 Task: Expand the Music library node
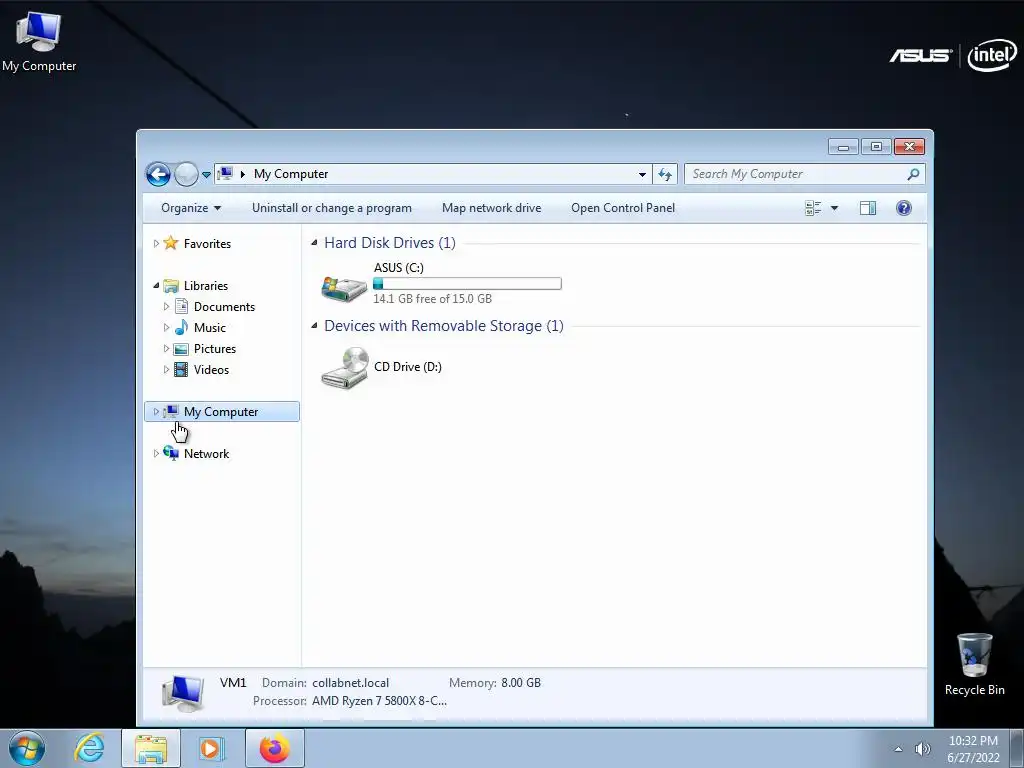(167, 327)
